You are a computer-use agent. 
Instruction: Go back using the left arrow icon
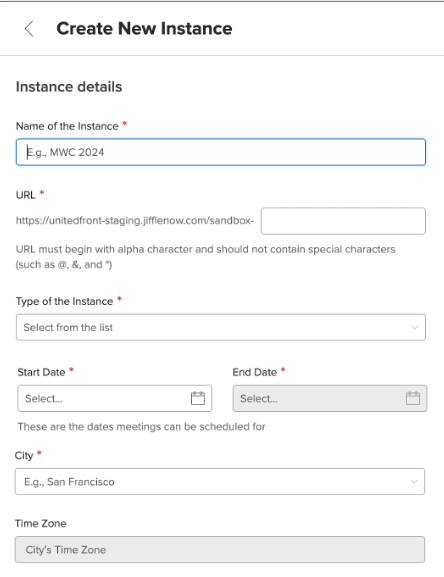(29, 29)
